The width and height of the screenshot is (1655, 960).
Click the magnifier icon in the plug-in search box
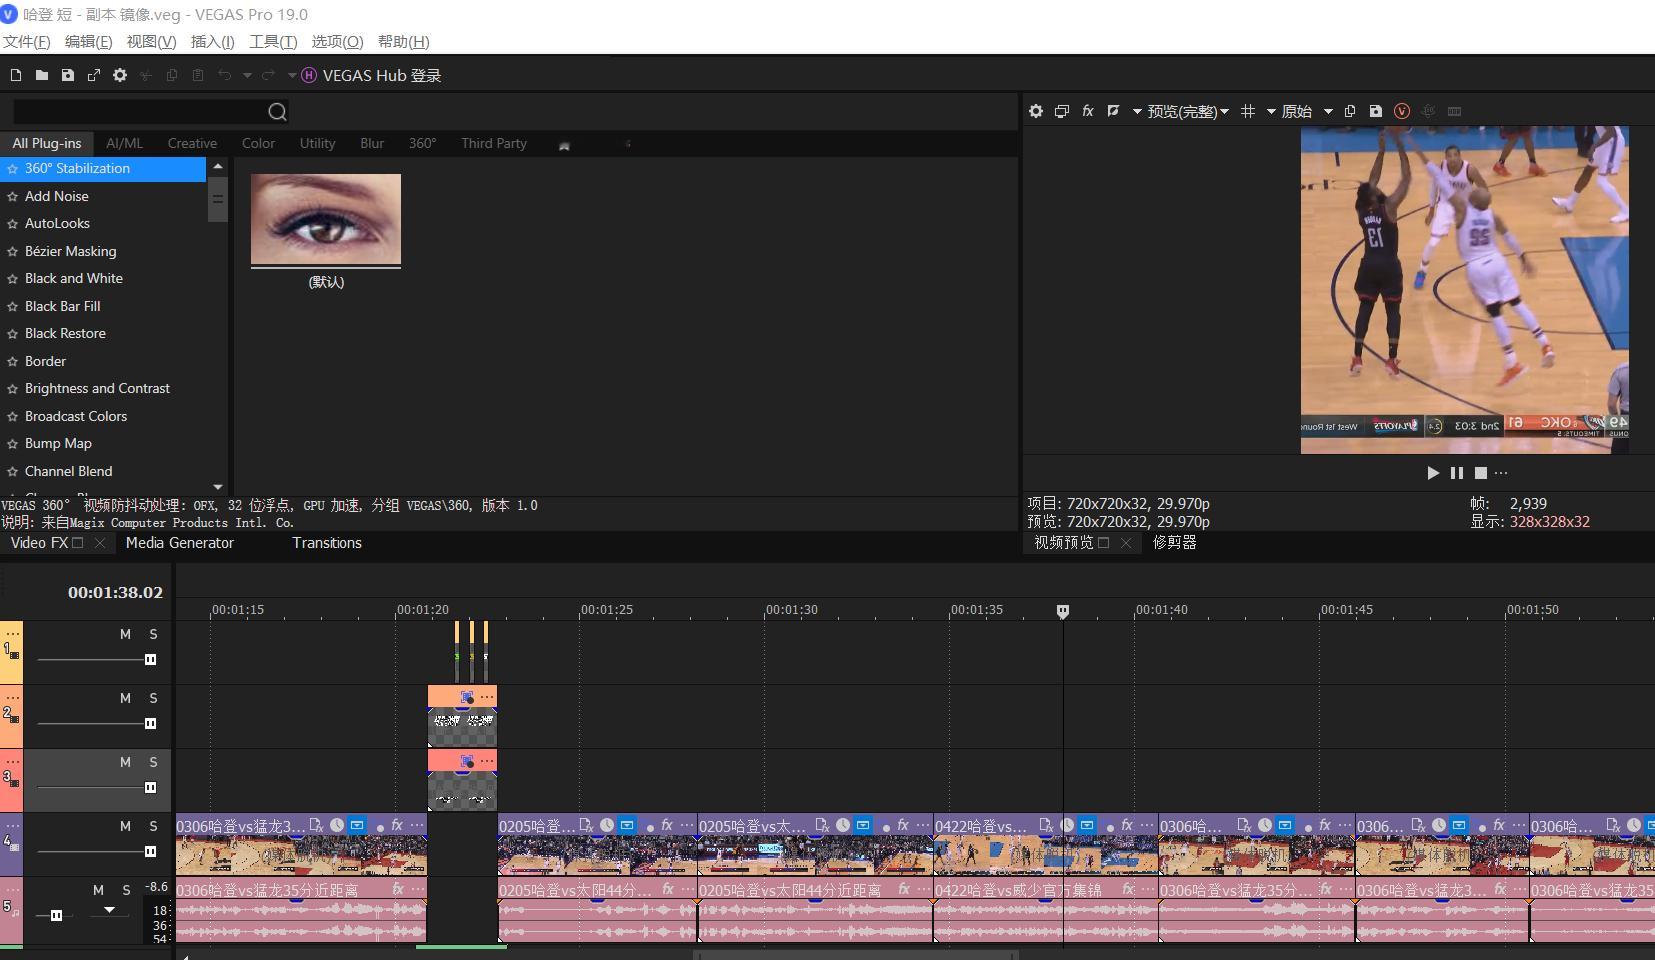[x=278, y=112]
